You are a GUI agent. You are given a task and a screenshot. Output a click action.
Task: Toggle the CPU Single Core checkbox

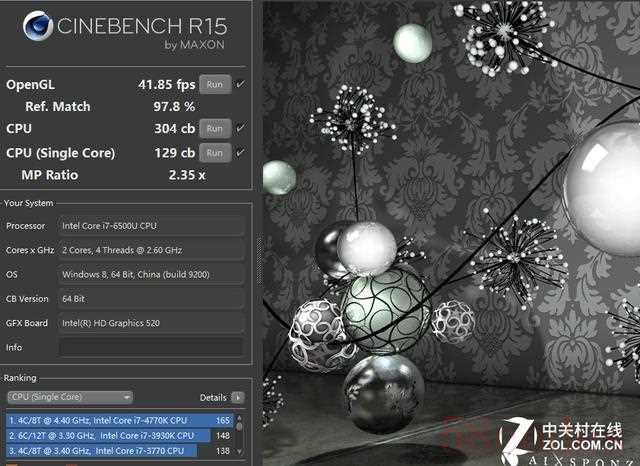point(240,152)
